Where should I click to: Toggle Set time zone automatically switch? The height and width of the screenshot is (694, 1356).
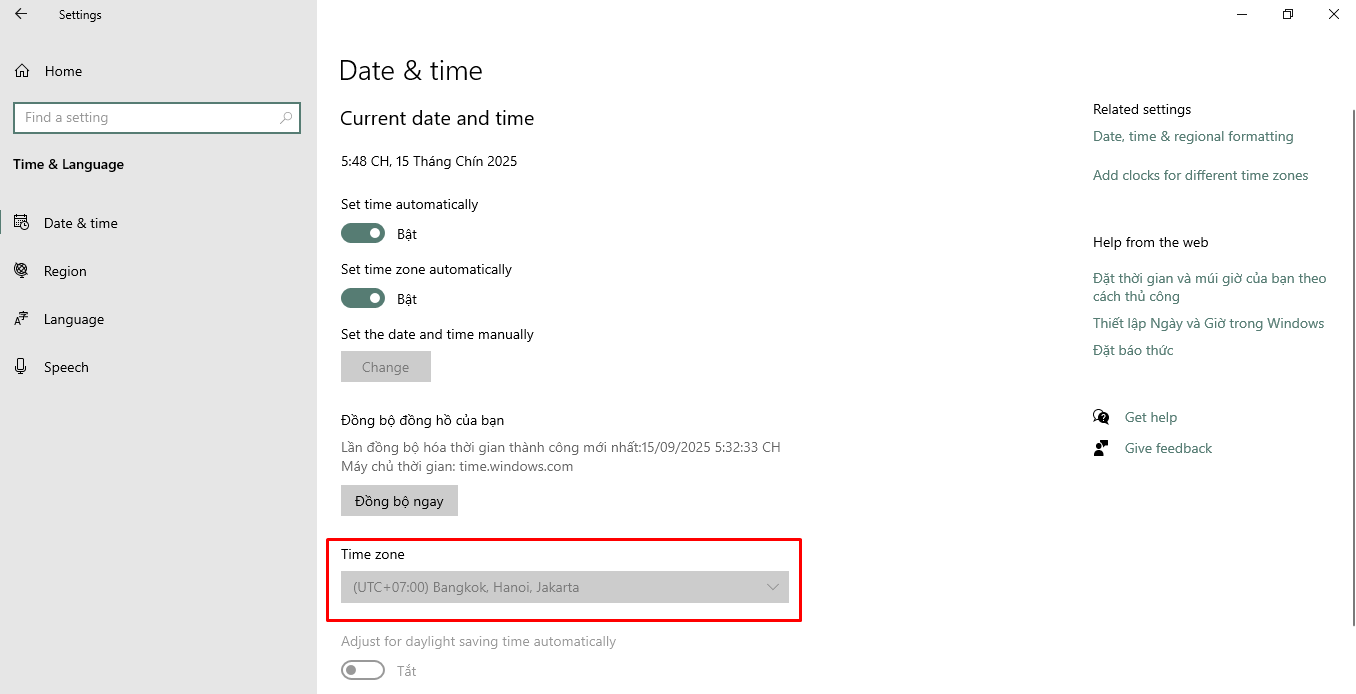(x=363, y=298)
